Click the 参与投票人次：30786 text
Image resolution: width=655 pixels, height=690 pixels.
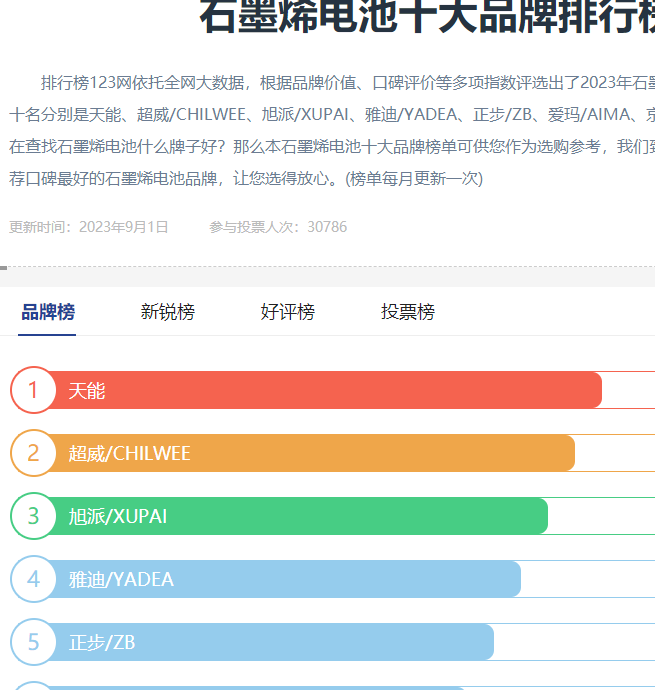(278, 227)
